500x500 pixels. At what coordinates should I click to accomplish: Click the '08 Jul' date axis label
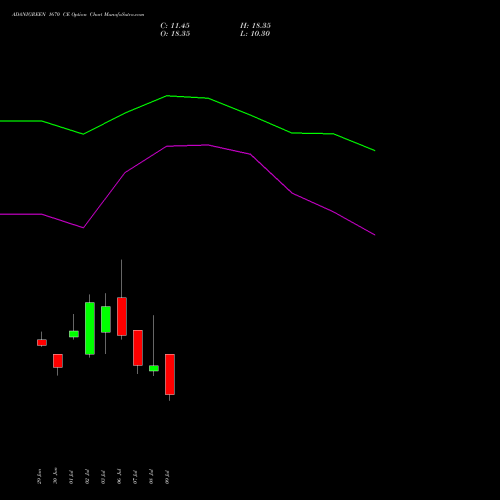tap(151, 477)
